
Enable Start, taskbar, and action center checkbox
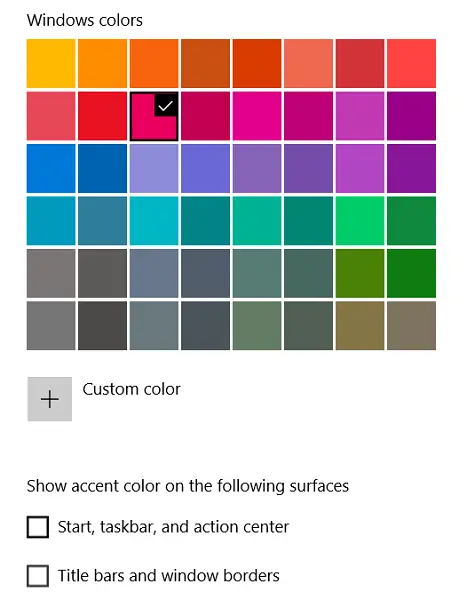38,527
